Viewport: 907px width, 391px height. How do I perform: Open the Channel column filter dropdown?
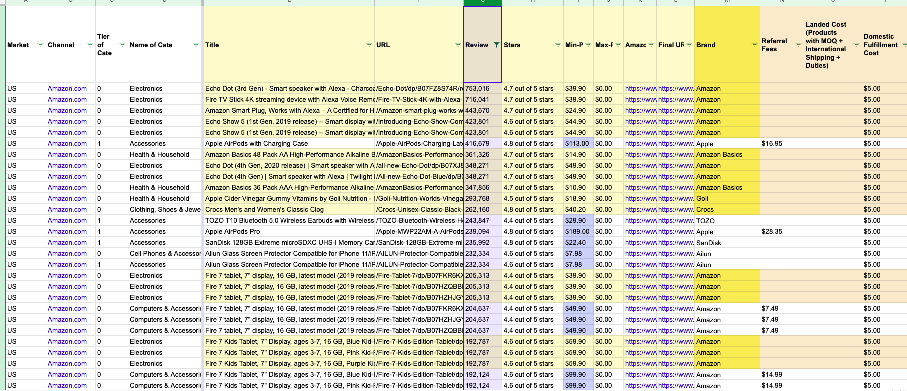click(x=89, y=45)
